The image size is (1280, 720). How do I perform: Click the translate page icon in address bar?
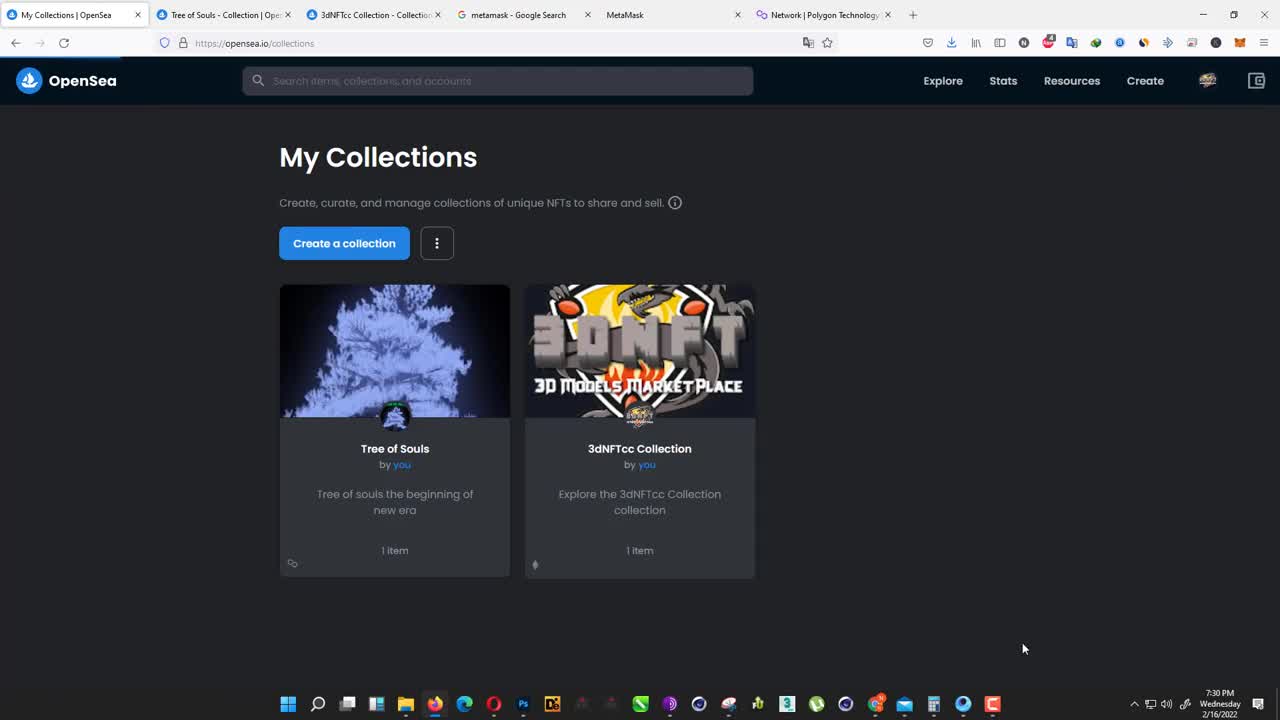point(808,43)
